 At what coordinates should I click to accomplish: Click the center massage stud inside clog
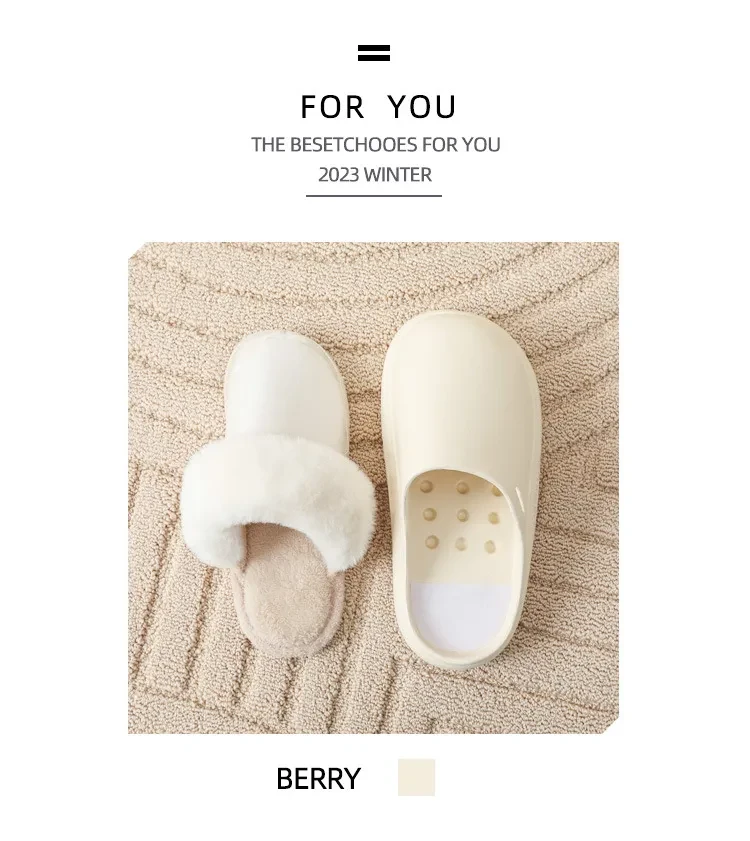click(462, 516)
